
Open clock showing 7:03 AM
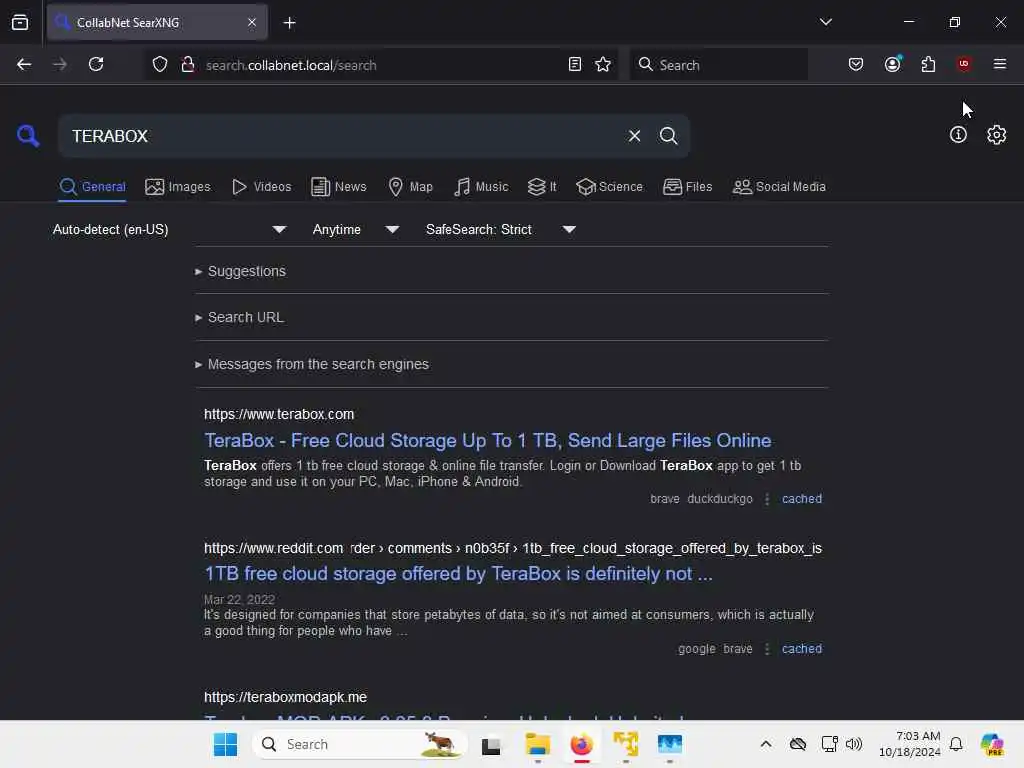[x=909, y=744]
